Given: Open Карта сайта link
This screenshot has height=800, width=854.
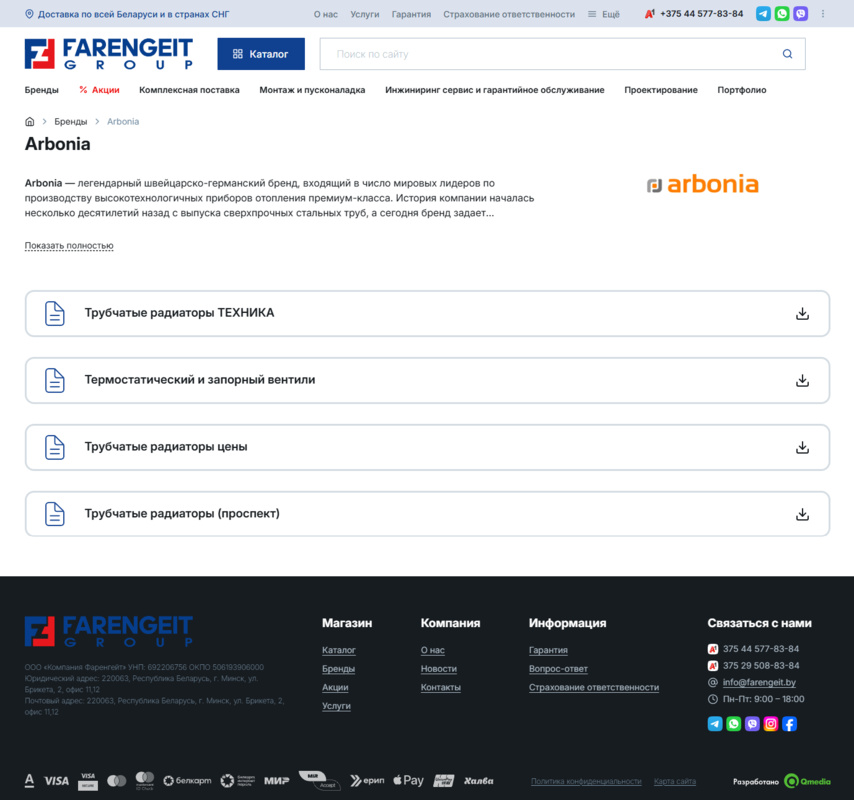Looking at the screenshot, I should tap(674, 781).
